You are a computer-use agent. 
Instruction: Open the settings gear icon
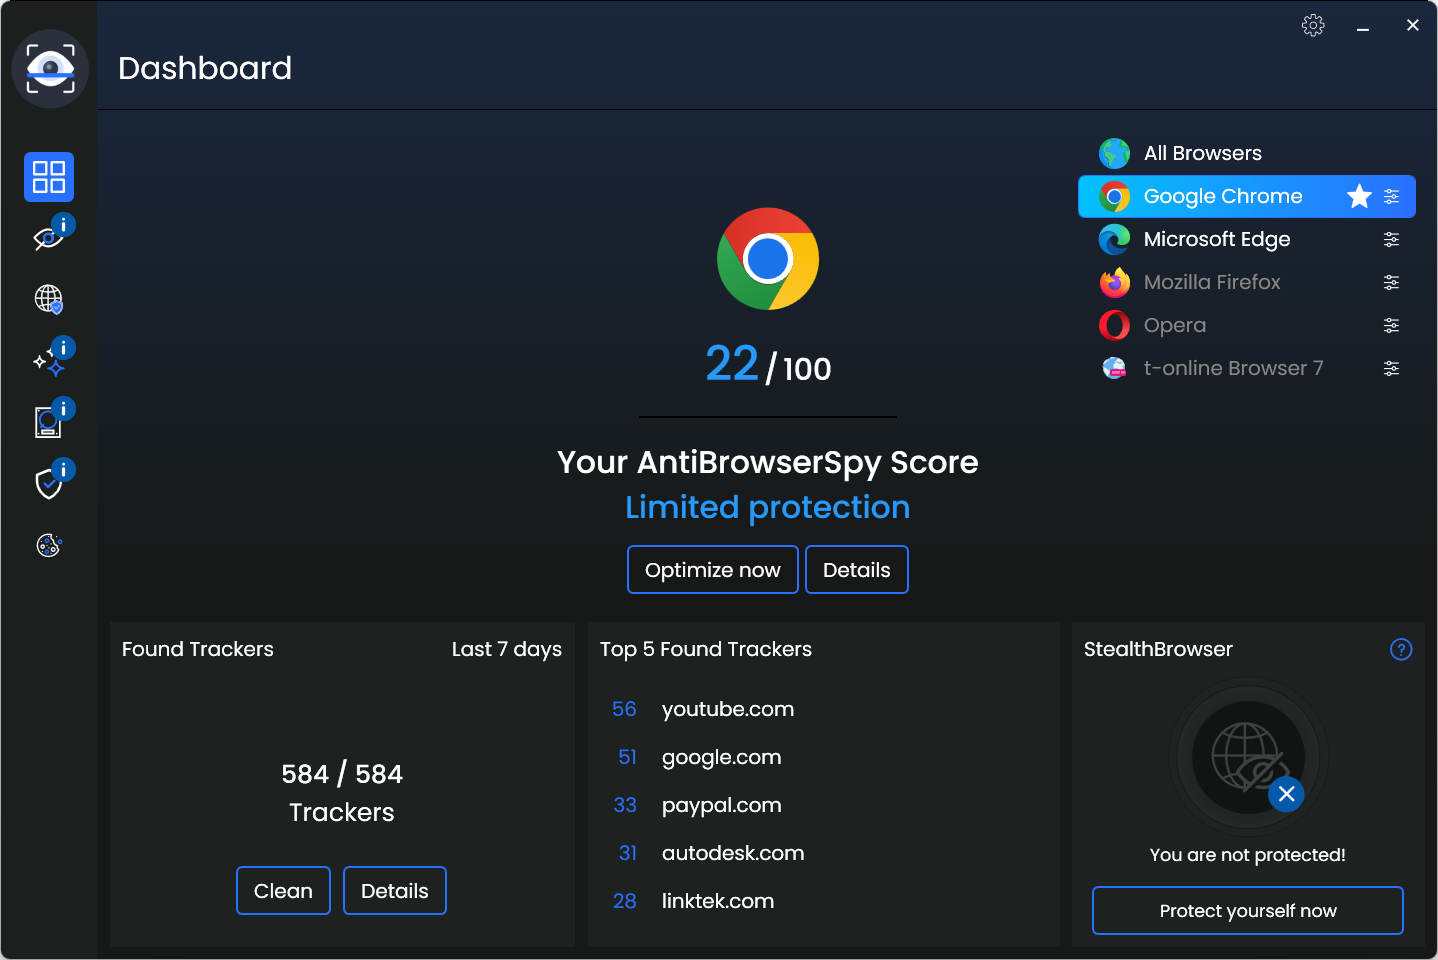coord(1313,25)
